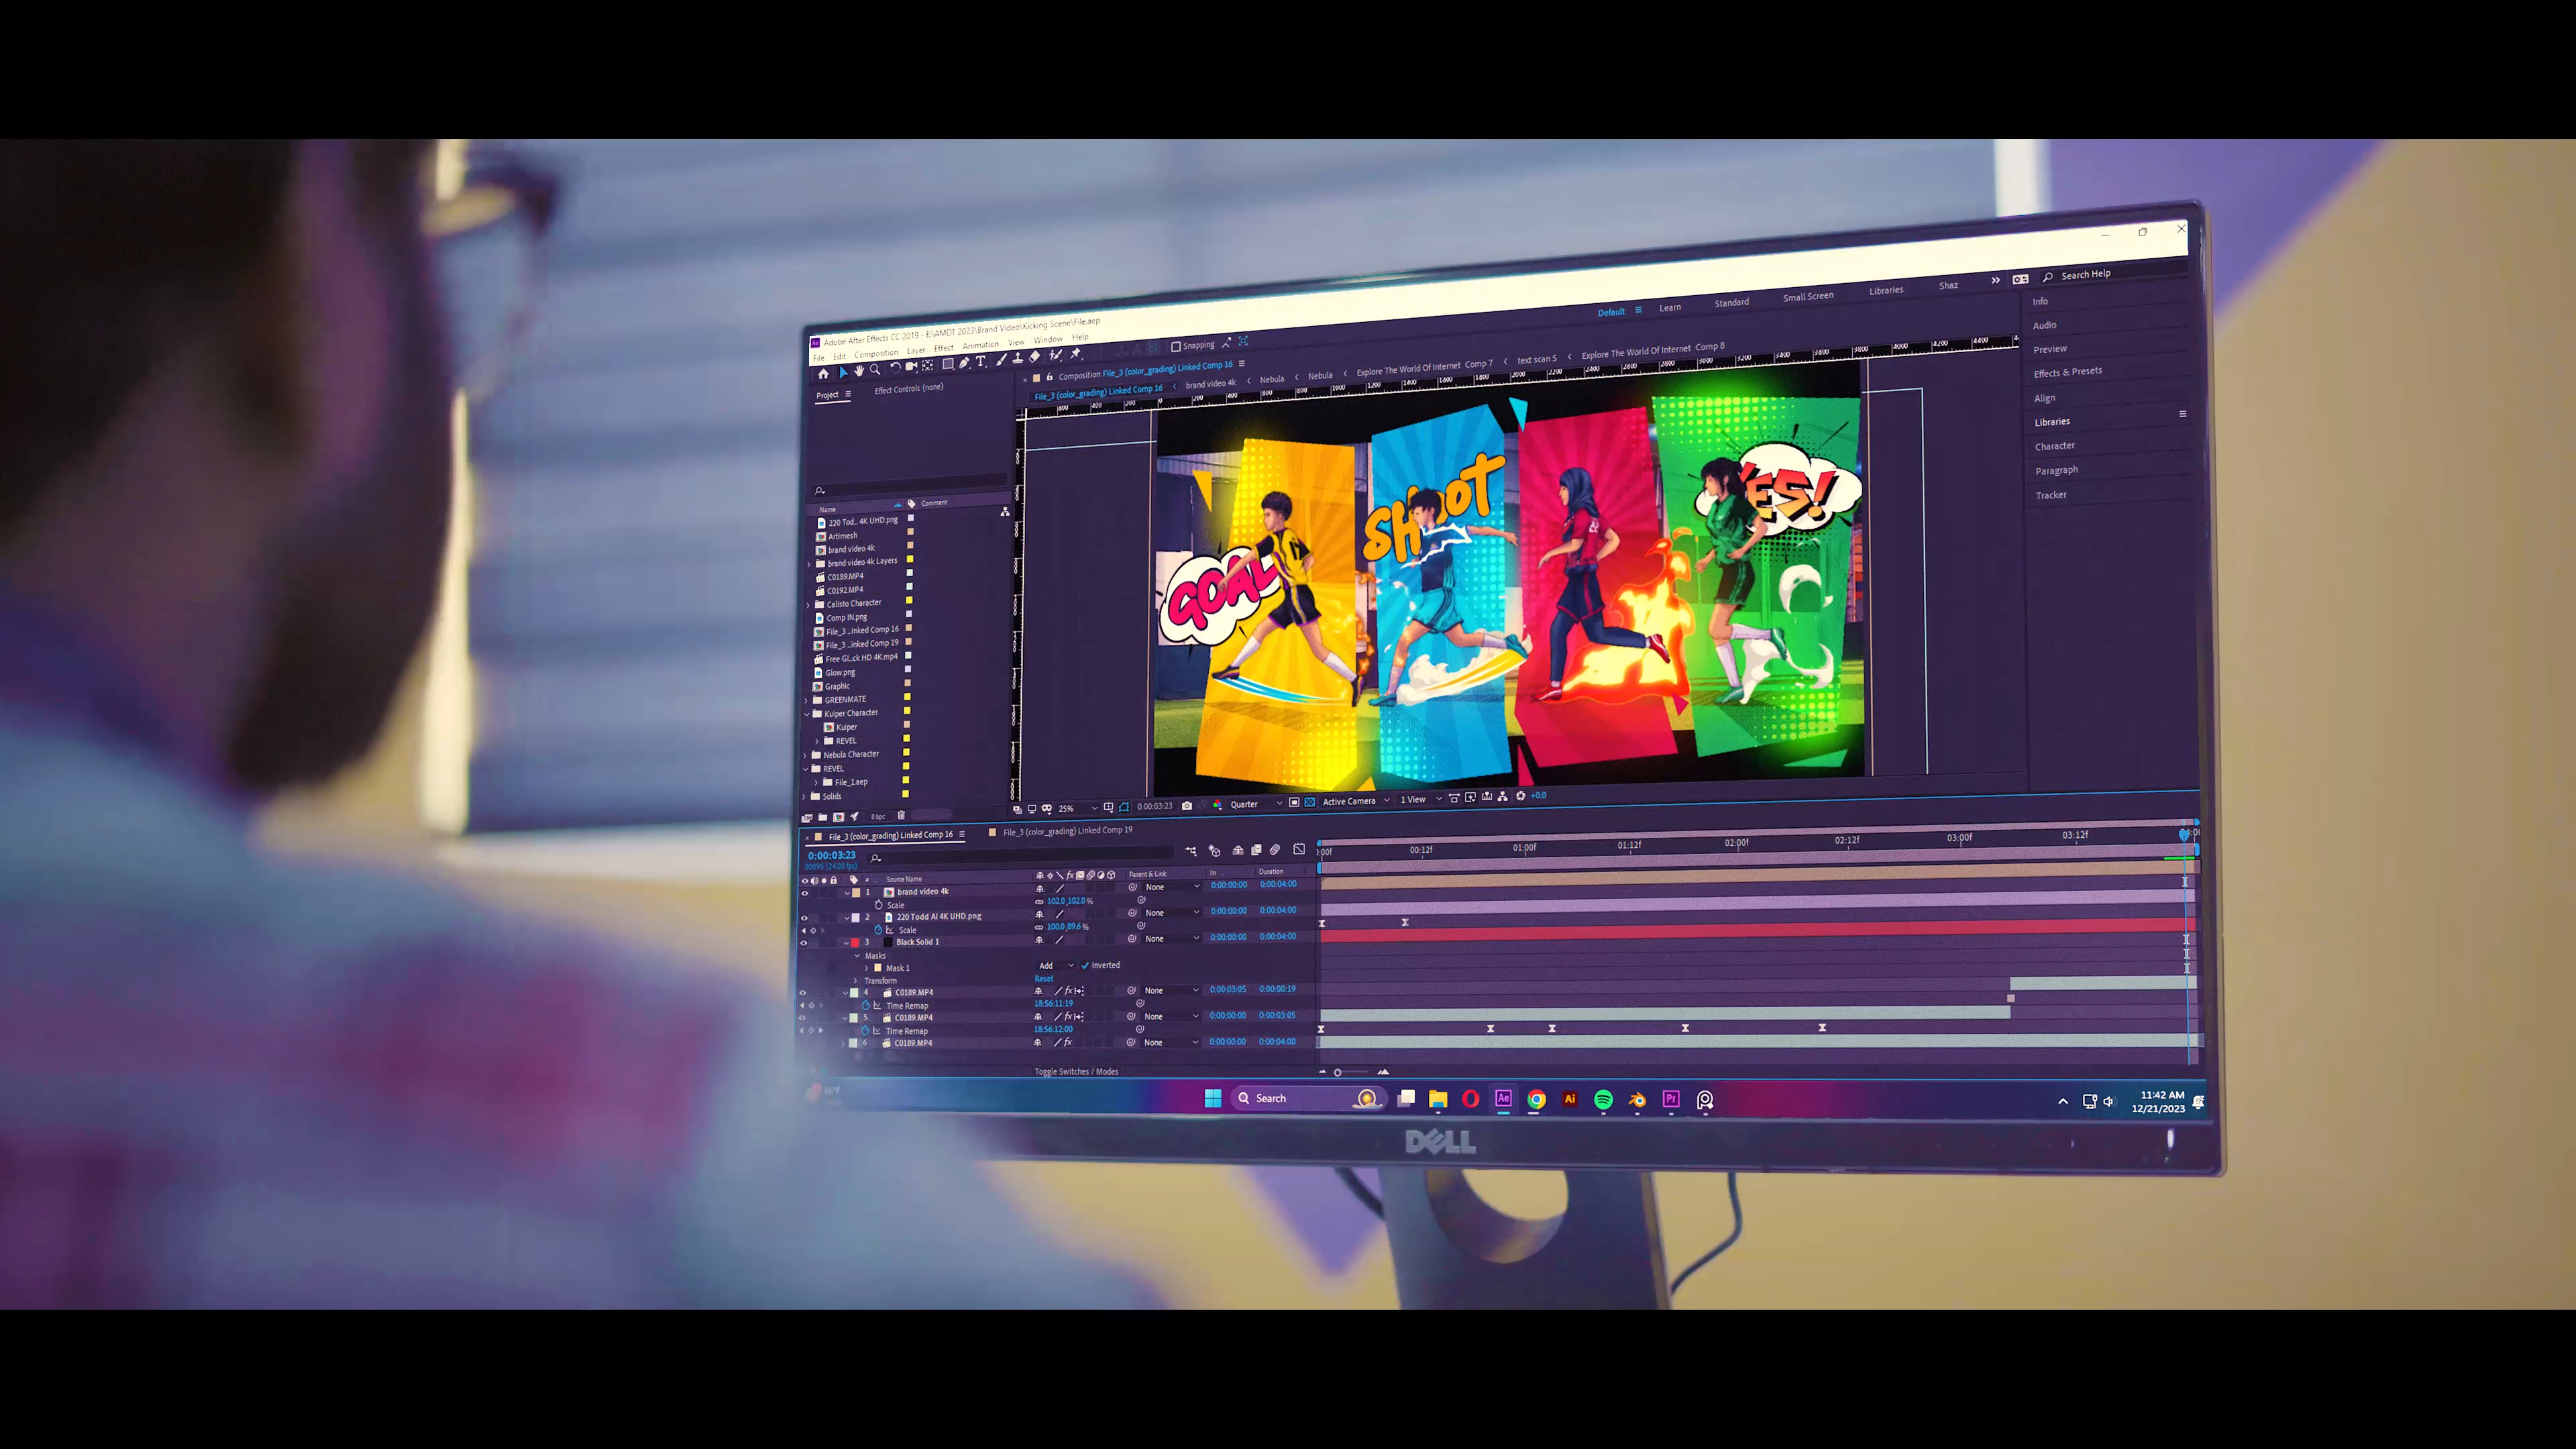This screenshot has height=1449, width=2576.
Task: Select the Pen tool
Action: (x=964, y=363)
